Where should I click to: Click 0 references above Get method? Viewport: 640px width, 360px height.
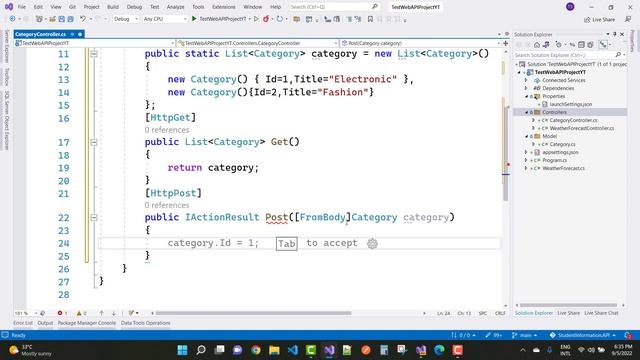click(x=167, y=130)
